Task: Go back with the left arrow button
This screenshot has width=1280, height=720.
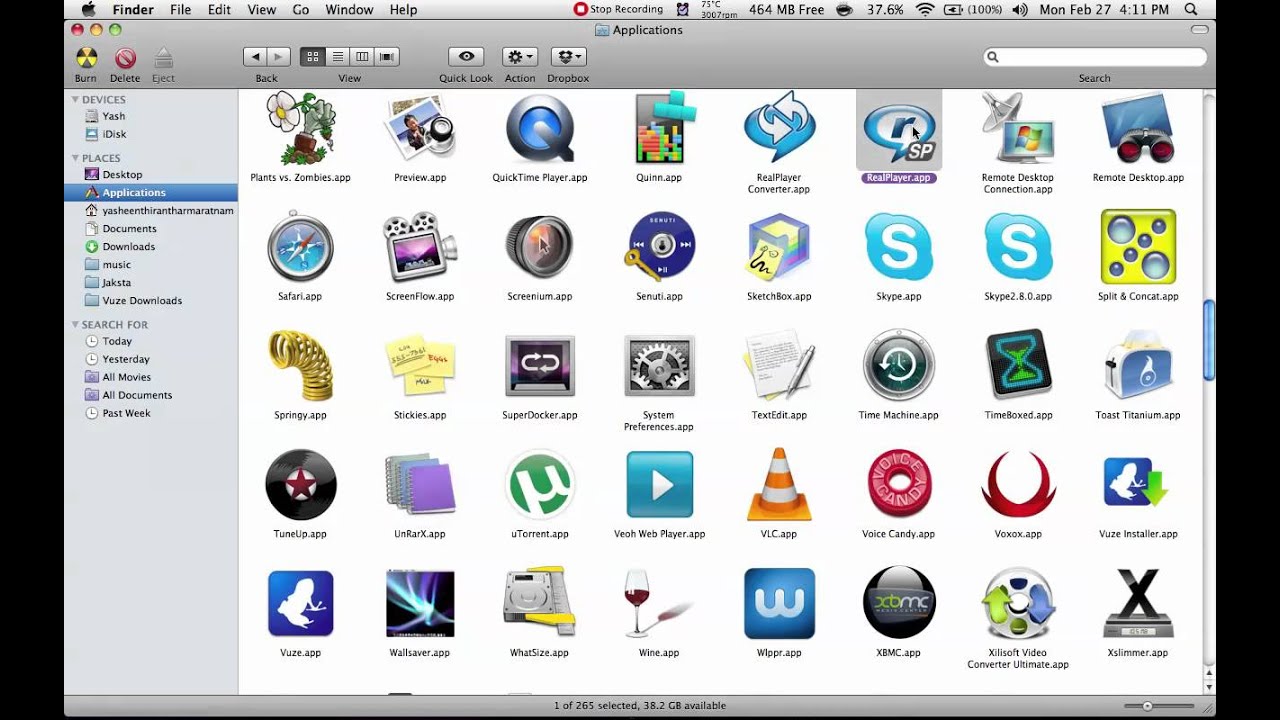Action: 255,57
